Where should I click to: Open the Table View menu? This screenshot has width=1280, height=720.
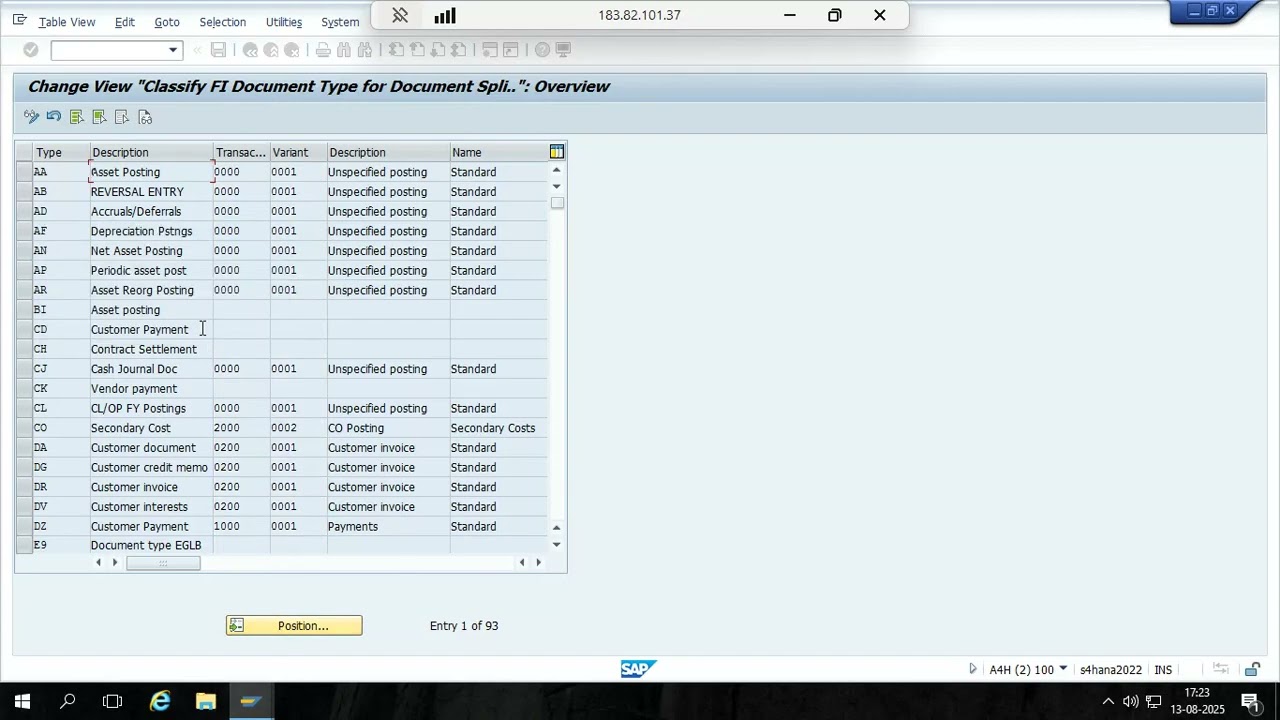point(67,22)
